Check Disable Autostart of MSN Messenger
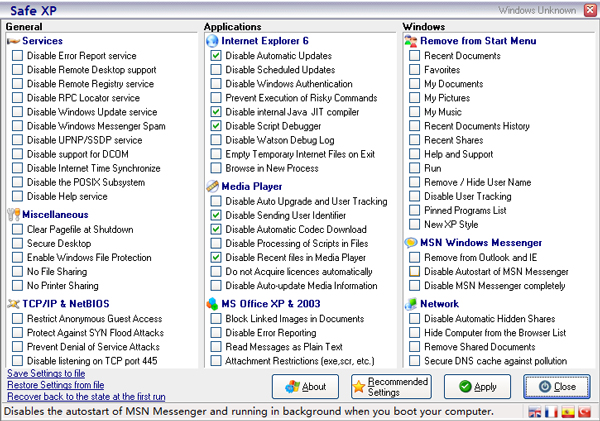 click(414, 272)
